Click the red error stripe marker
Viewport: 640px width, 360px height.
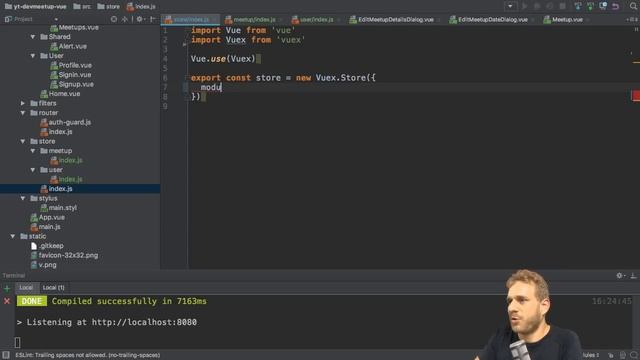tap(636, 96)
